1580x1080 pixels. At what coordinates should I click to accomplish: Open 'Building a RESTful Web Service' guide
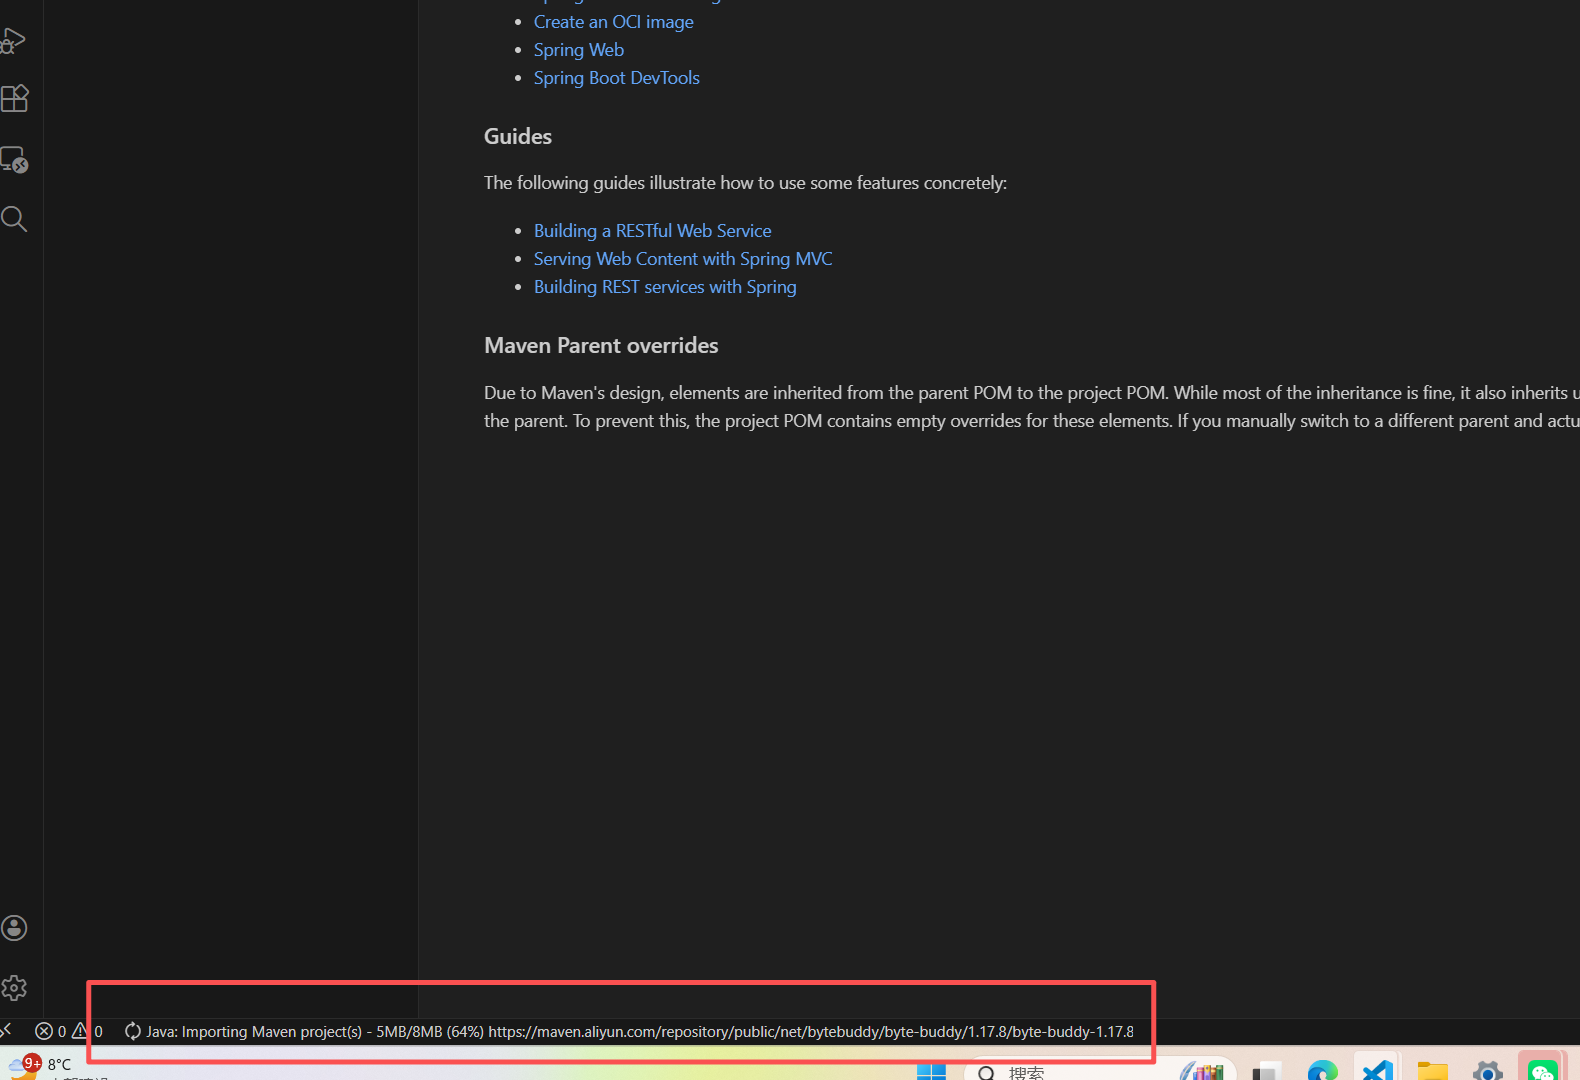tap(652, 231)
